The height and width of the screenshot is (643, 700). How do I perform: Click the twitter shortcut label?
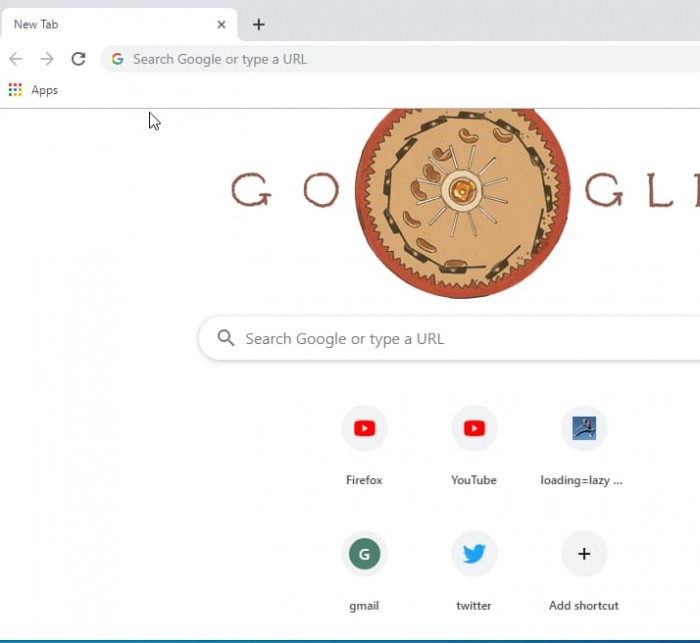pyautogui.click(x=474, y=605)
